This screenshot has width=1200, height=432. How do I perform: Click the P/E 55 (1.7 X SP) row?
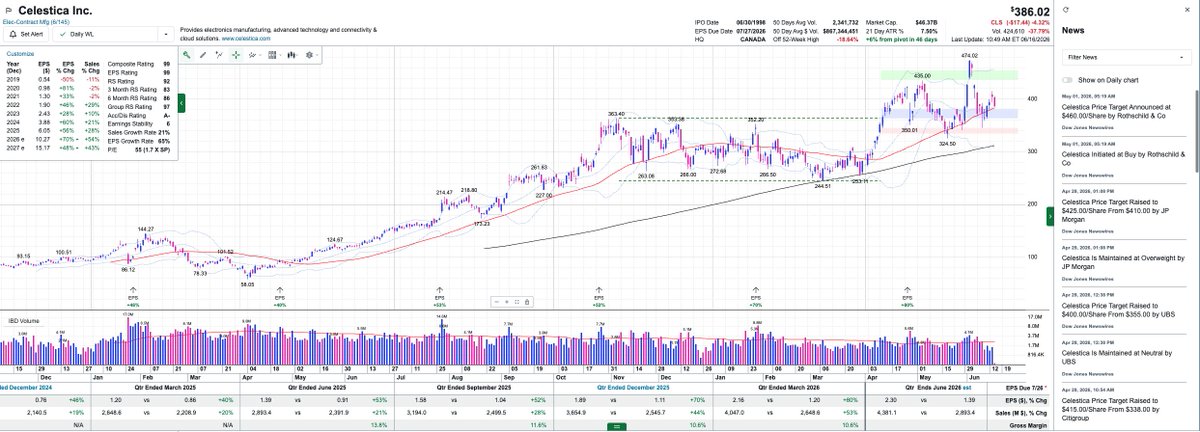pos(139,148)
